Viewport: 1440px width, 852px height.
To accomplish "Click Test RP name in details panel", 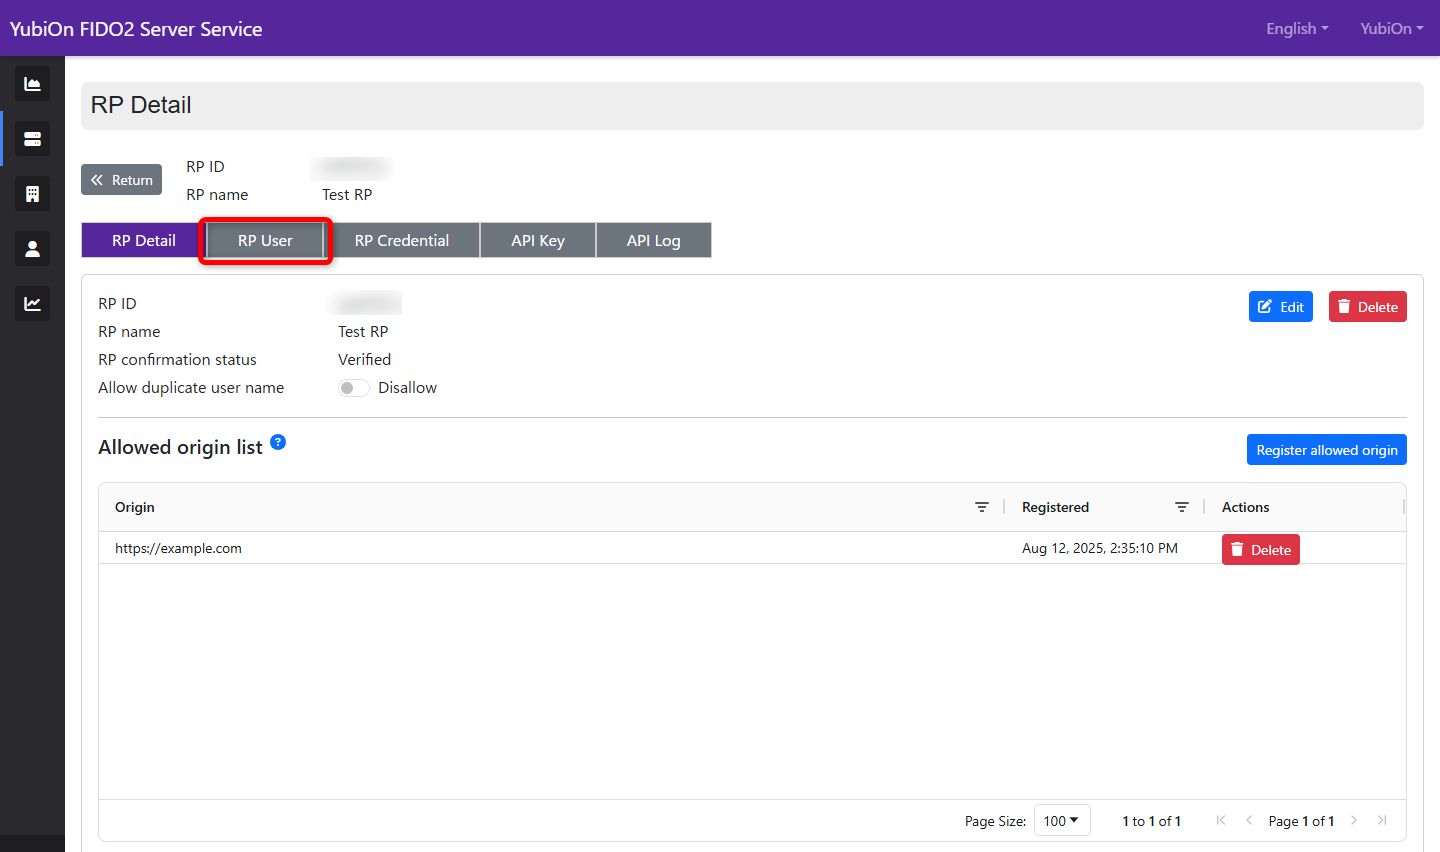I will click(363, 332).
